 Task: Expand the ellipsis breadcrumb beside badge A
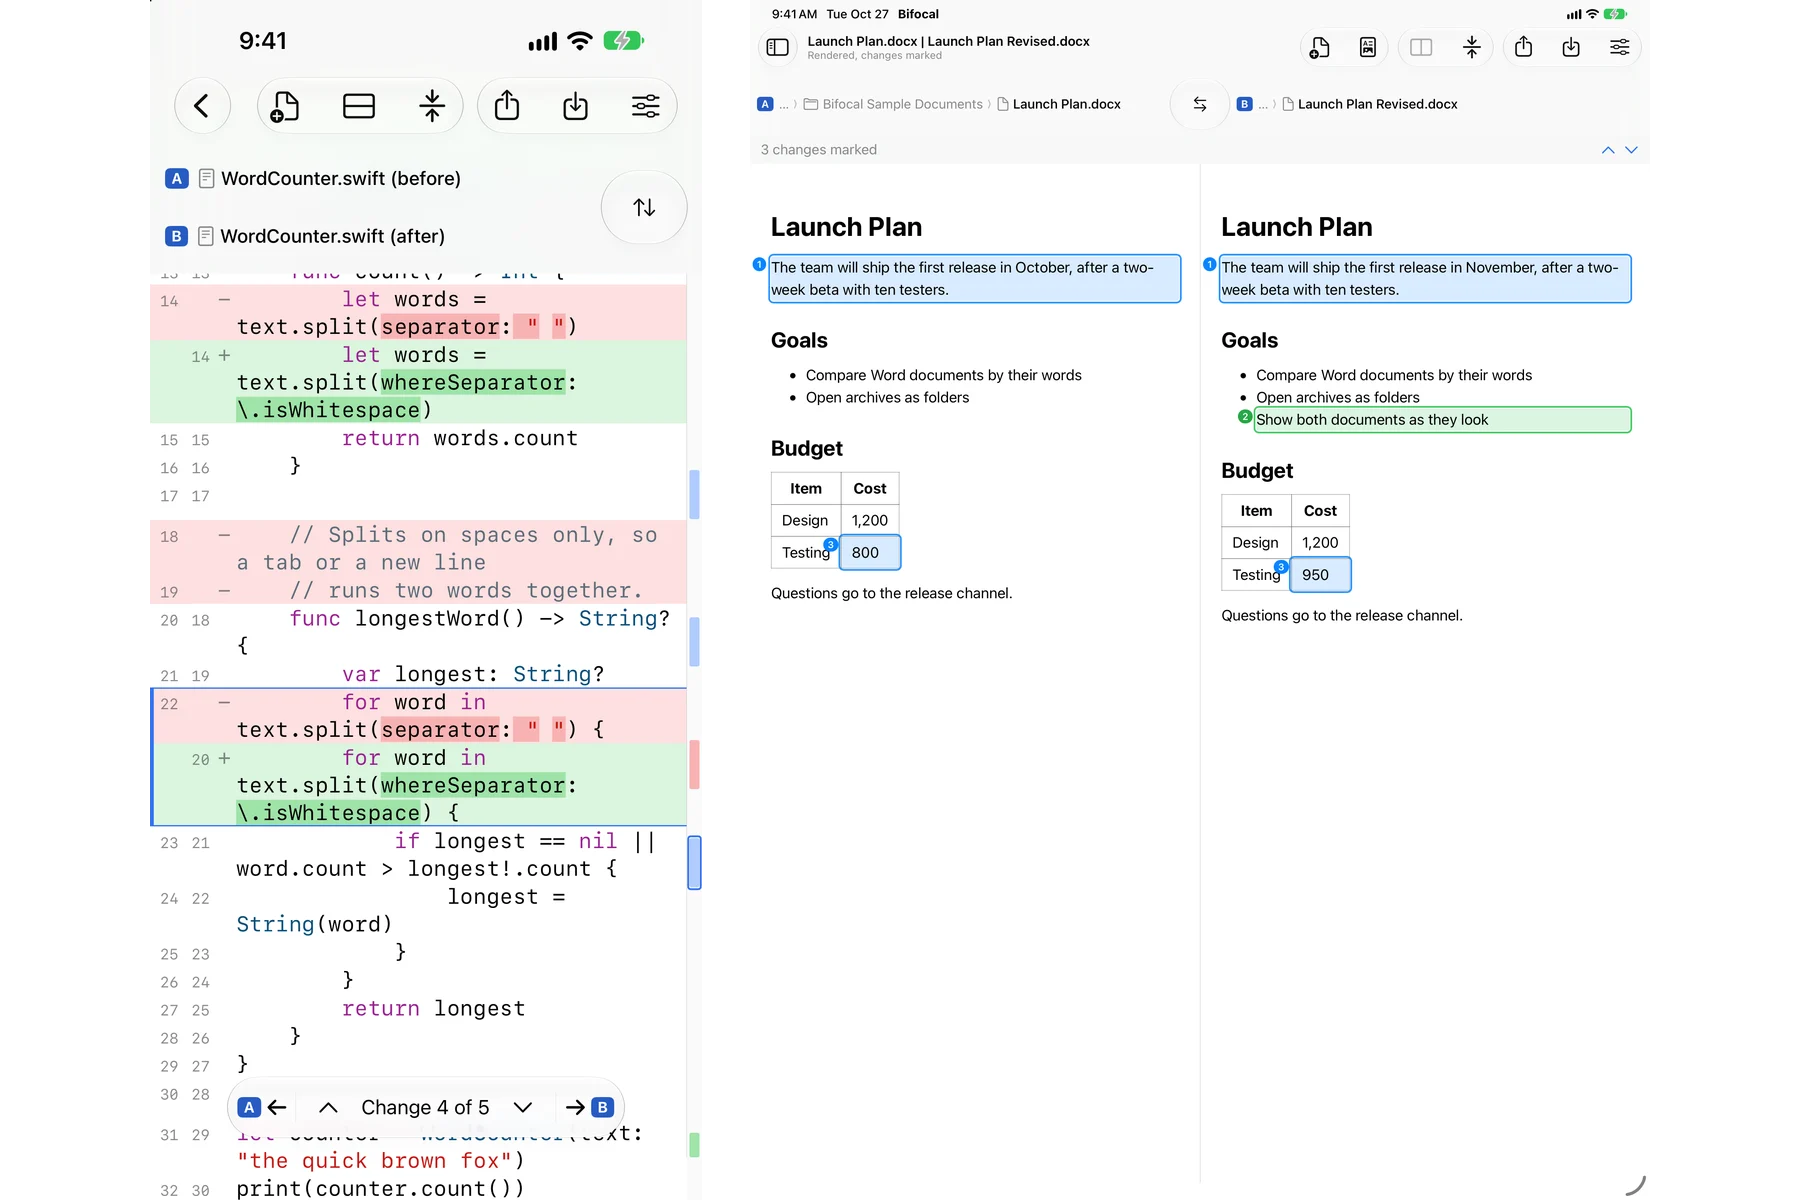click(x=784, y=104)
